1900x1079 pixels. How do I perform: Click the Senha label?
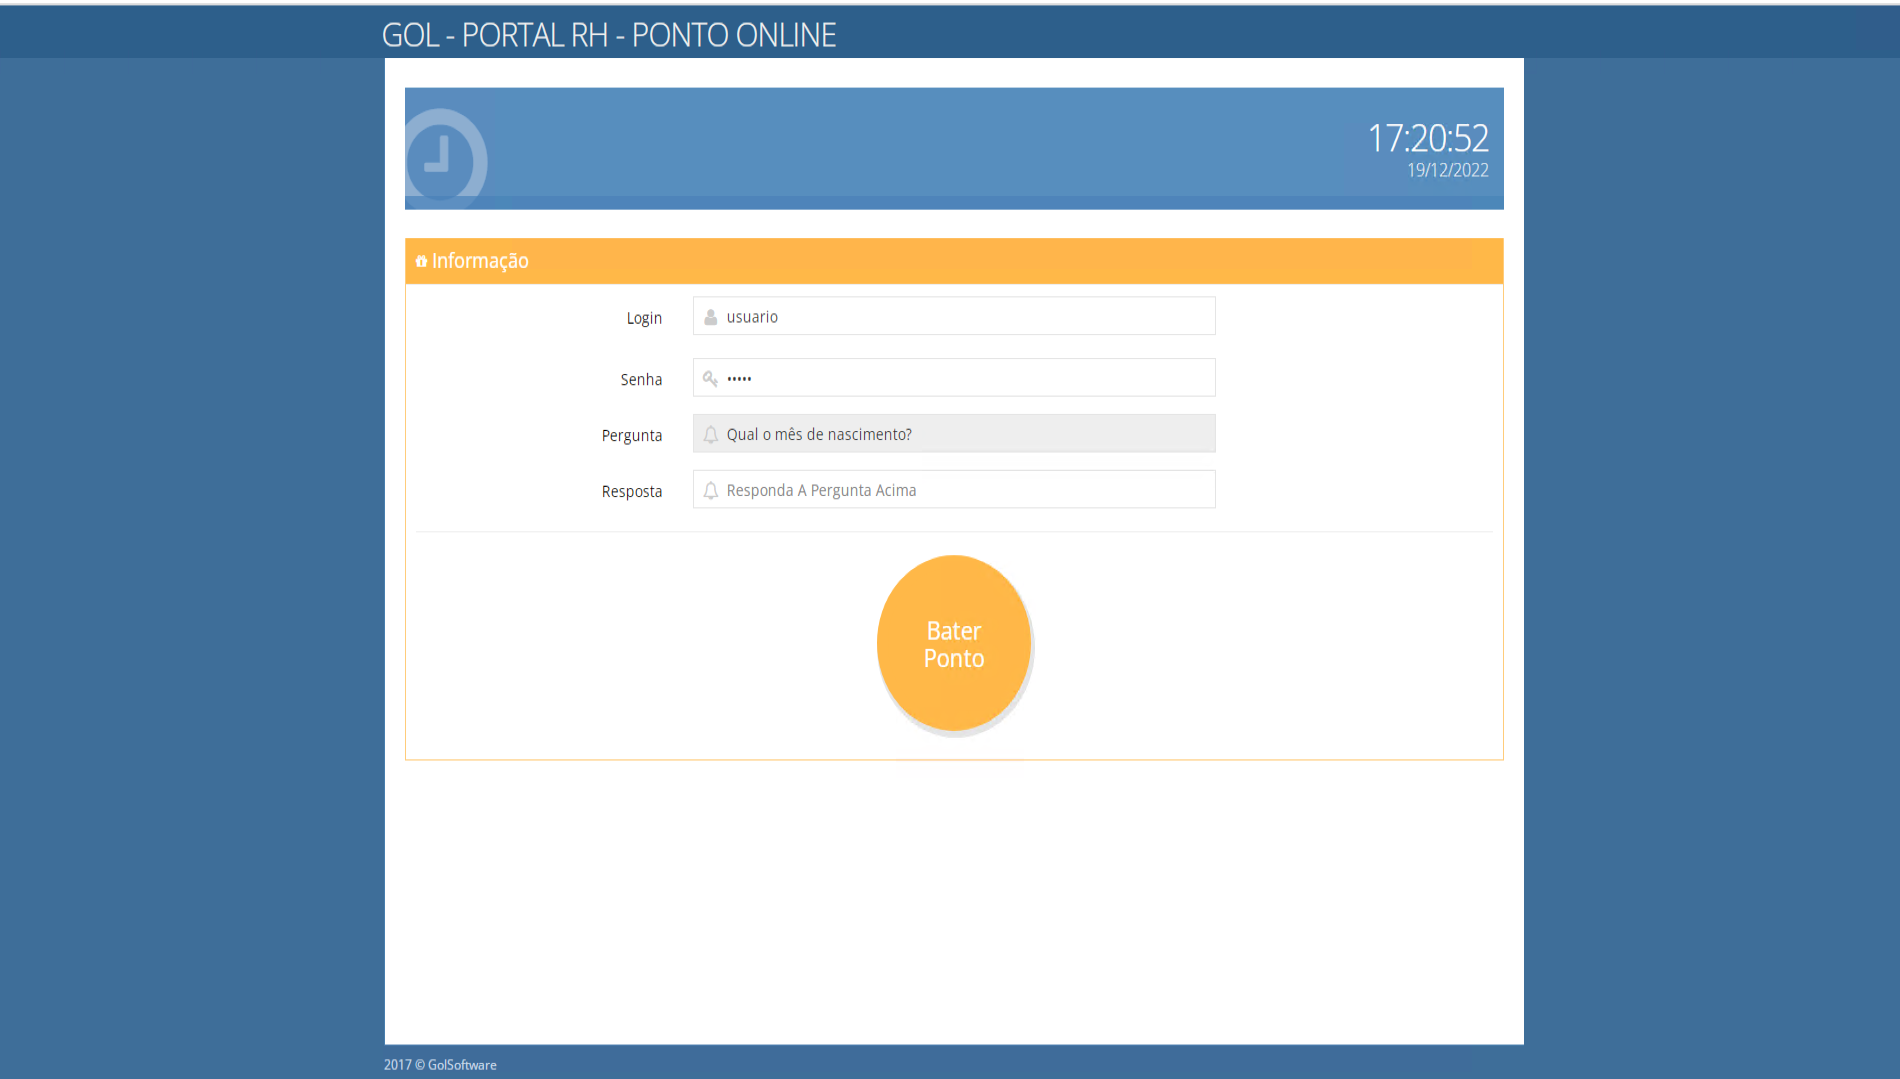(641, 379)
